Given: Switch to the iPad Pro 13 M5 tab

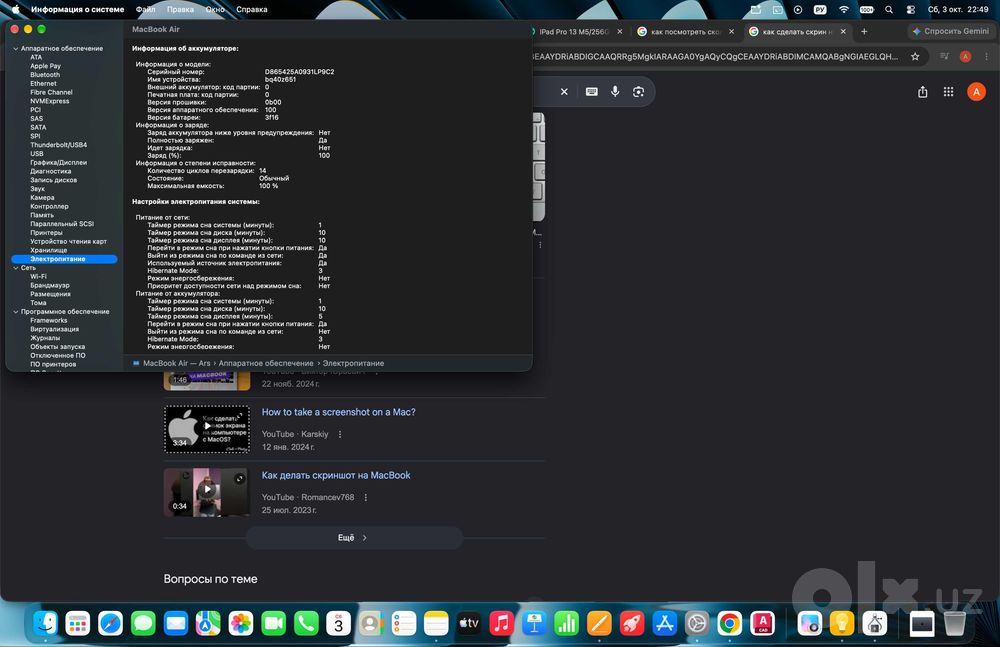Looking at the screenshot, I should coord(574,31).
